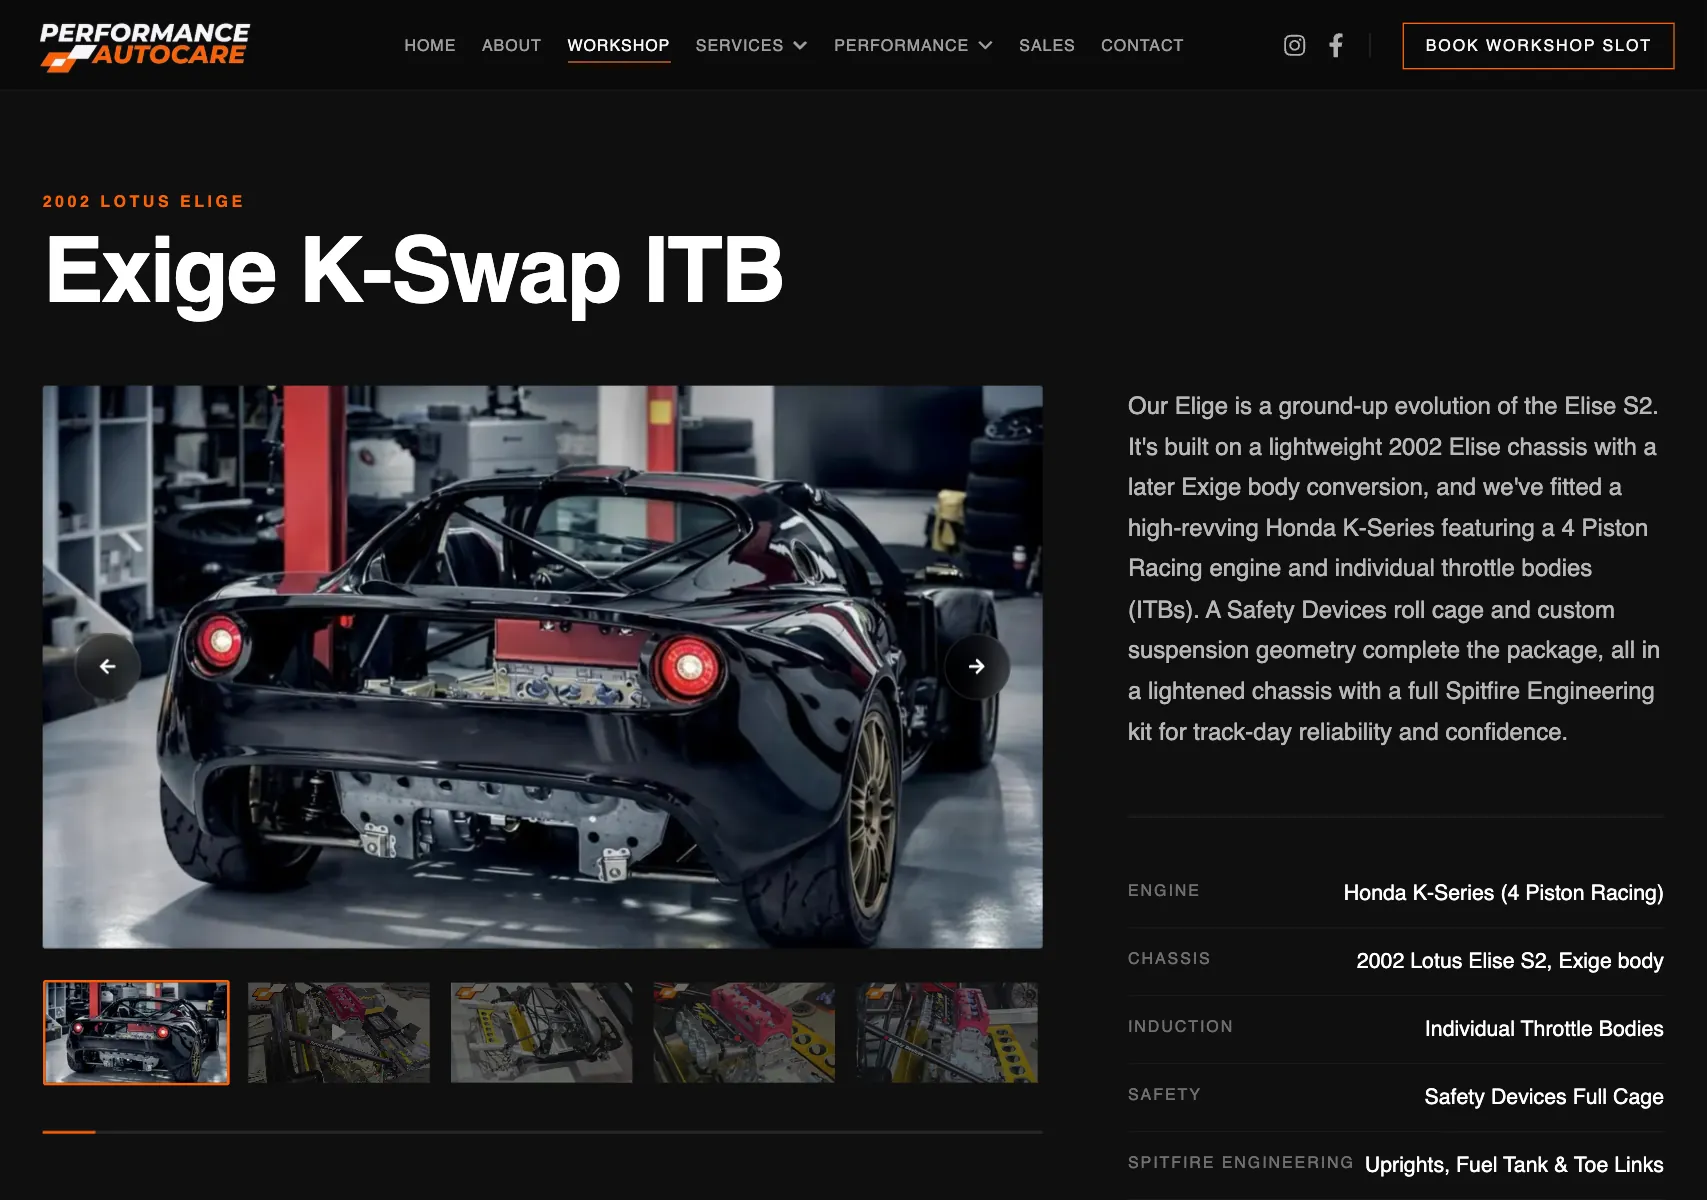
Task: Select the fourth thumbnail showing red engine
Action: 744,1032
